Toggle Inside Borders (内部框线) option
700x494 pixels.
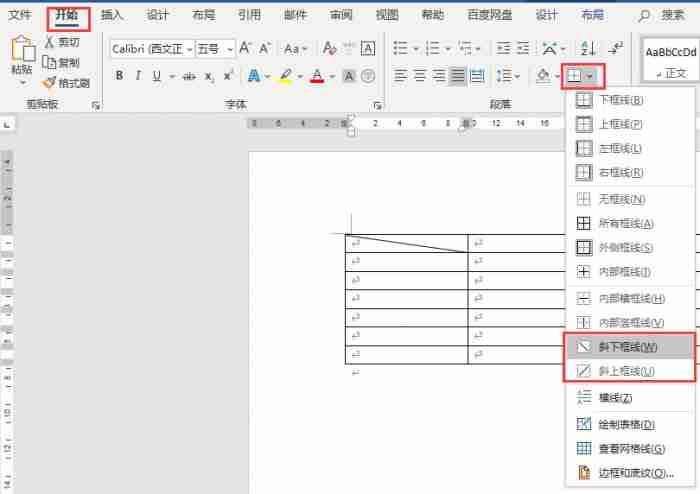pos(629,271)
